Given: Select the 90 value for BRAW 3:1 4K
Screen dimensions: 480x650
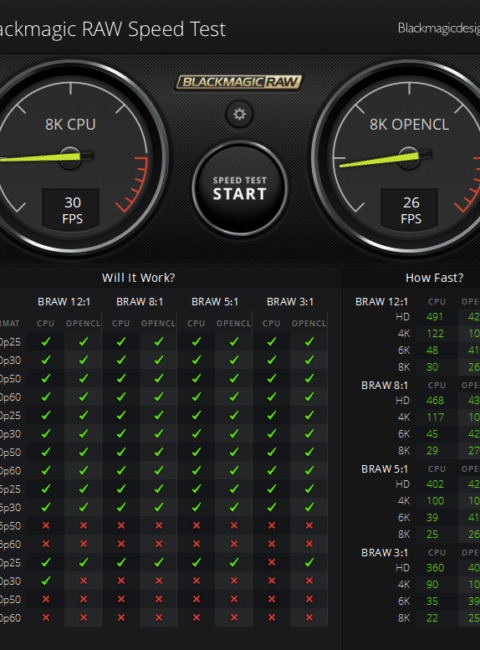Looking at the screenshot, I should coord(432,585).
